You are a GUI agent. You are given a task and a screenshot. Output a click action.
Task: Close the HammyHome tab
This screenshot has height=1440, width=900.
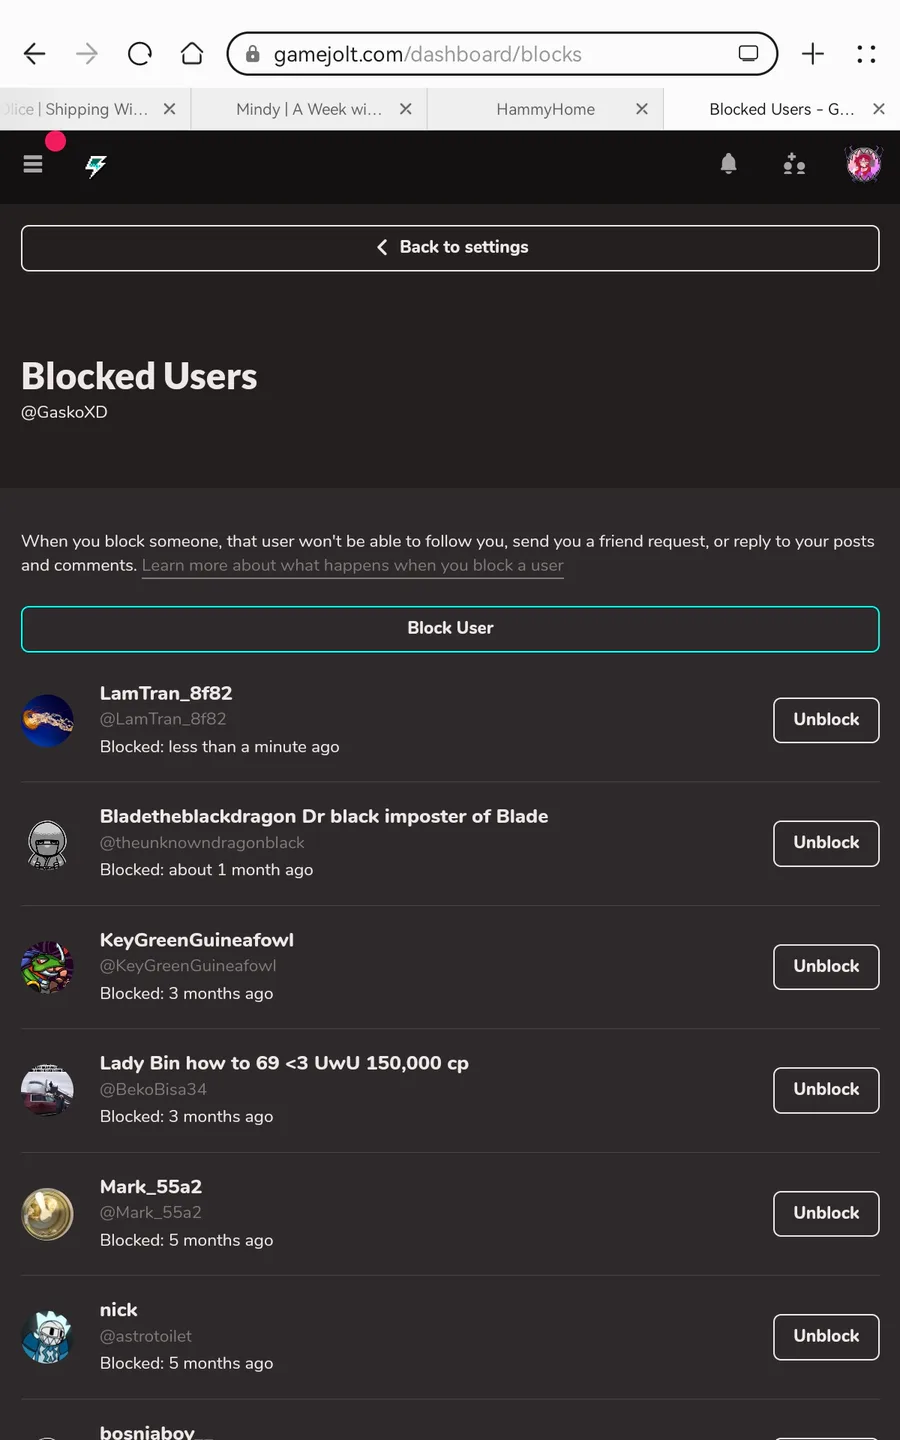[642, 109]
